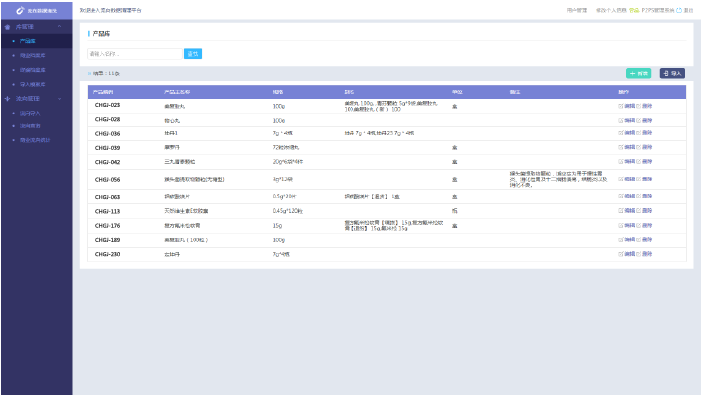The width and height of the screenshot is (701, 395).
Task: Toggle the 流向管理 section chevron
Action: pyautogui.click(x=59, y=99)
